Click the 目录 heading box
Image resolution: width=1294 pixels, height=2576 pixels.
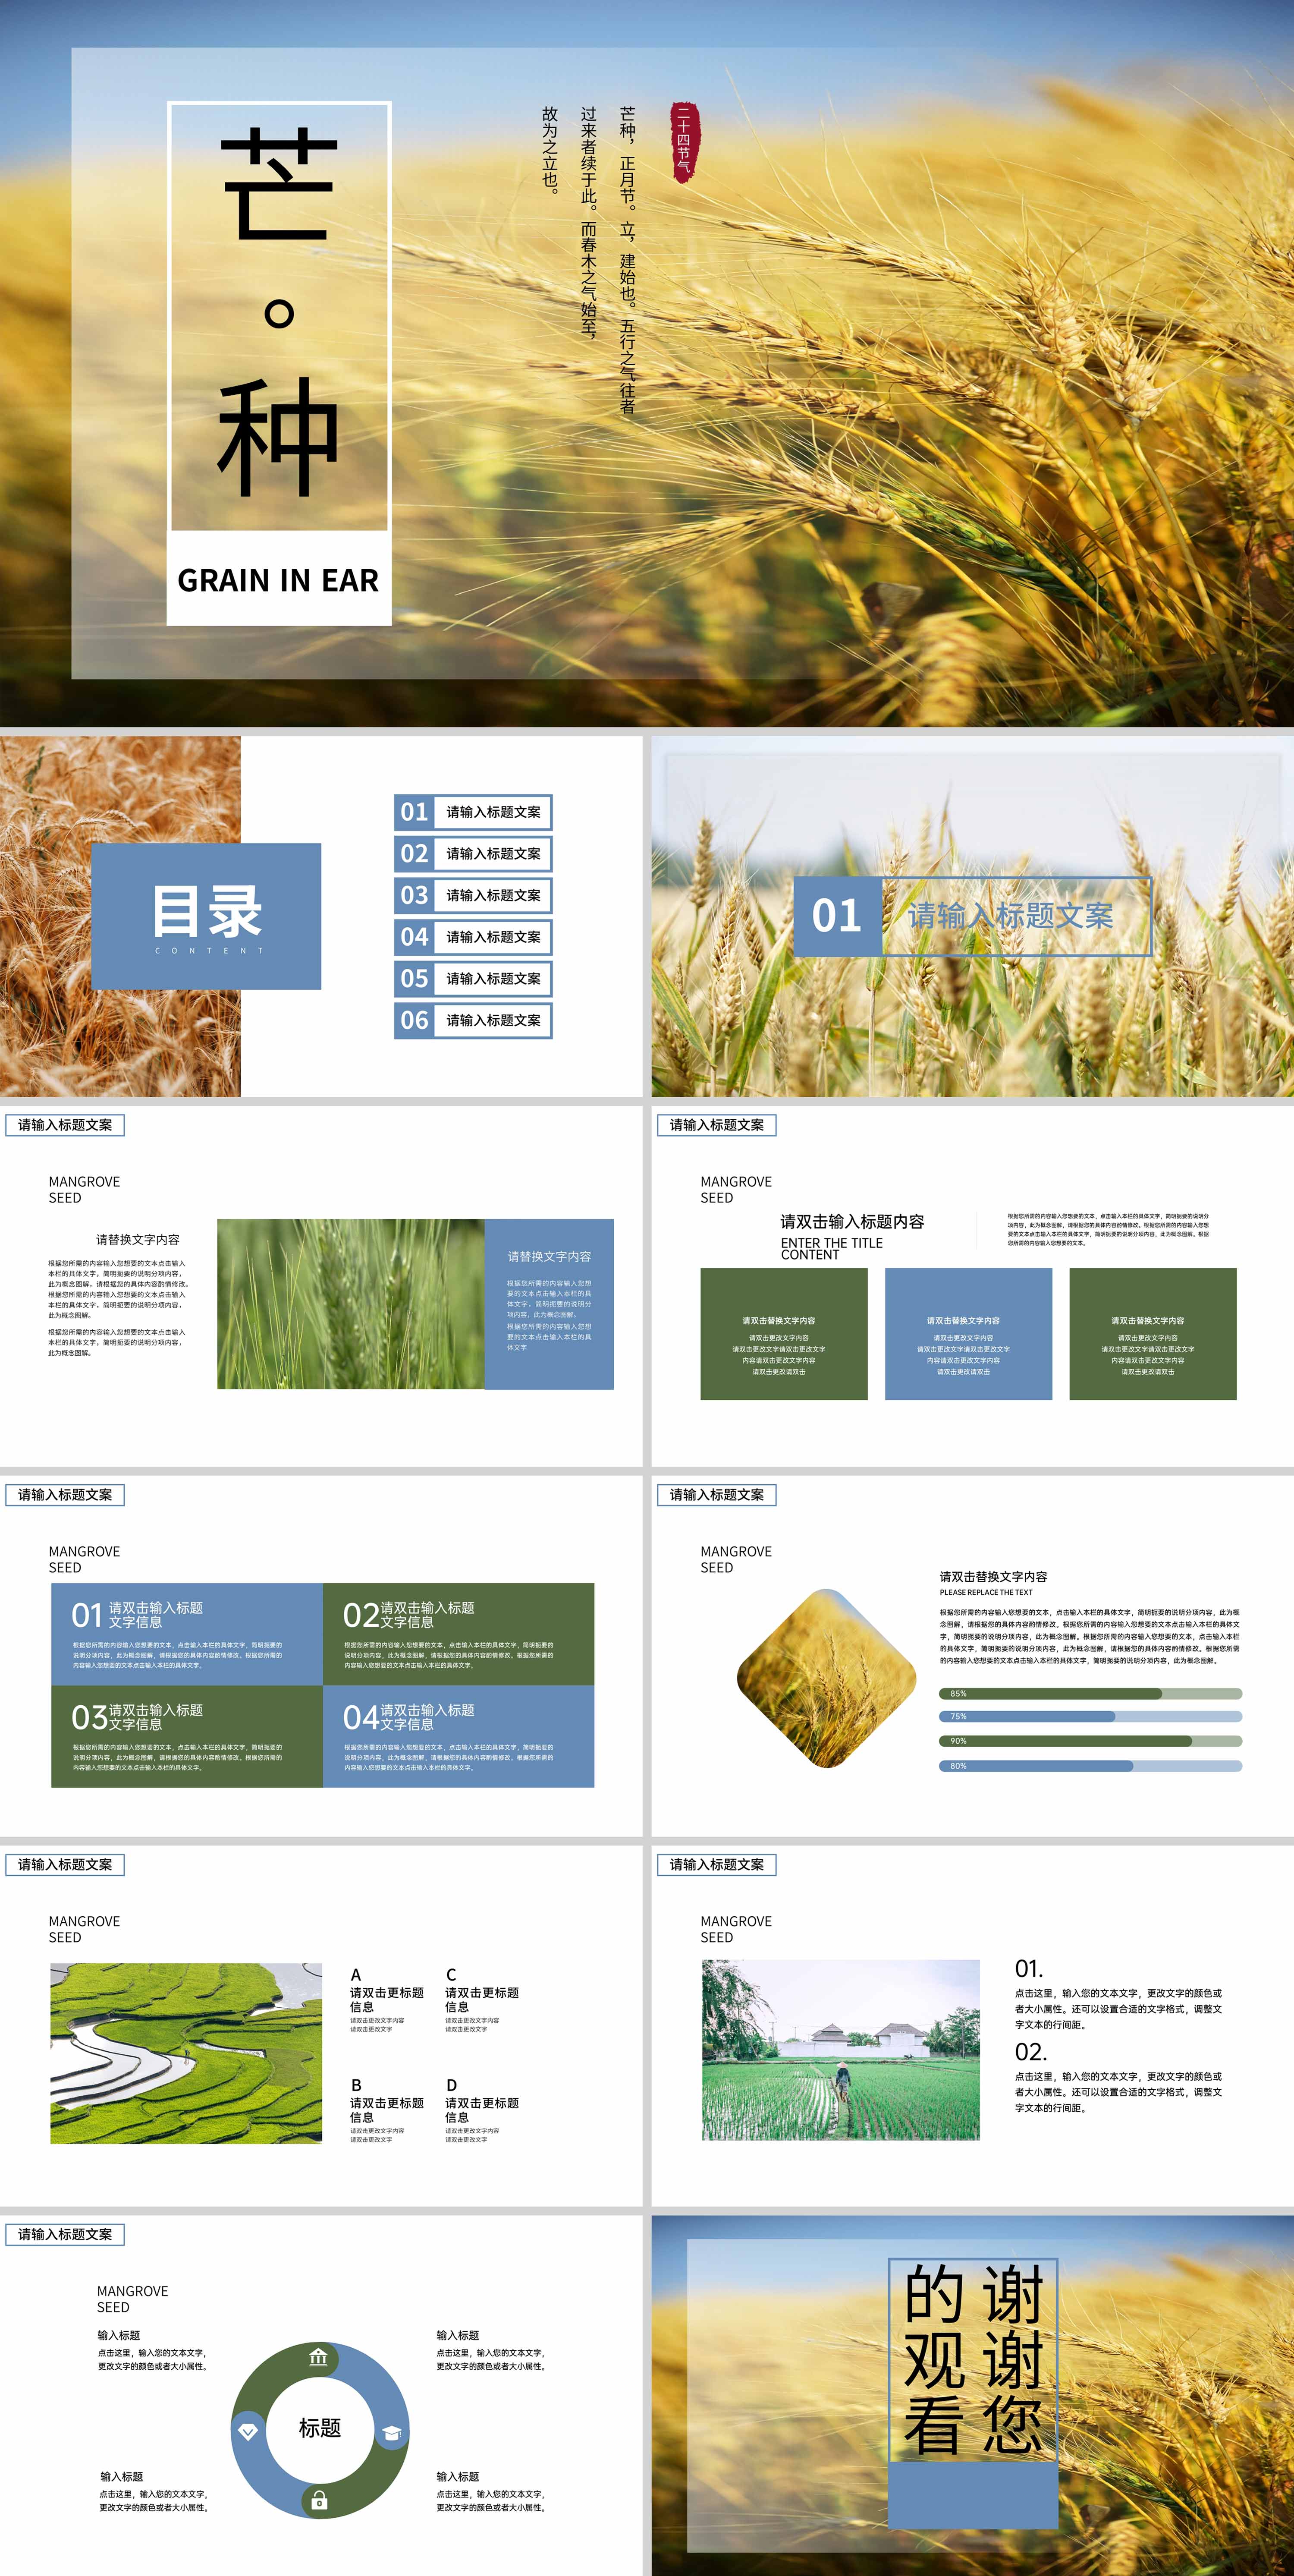(x=206, y=916)
